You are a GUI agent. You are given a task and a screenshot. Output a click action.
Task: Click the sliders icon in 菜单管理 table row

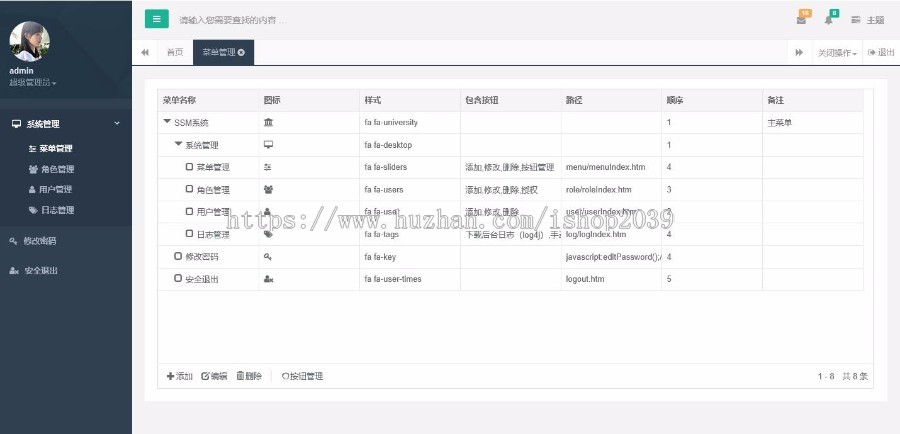click(x=267, y=166)
